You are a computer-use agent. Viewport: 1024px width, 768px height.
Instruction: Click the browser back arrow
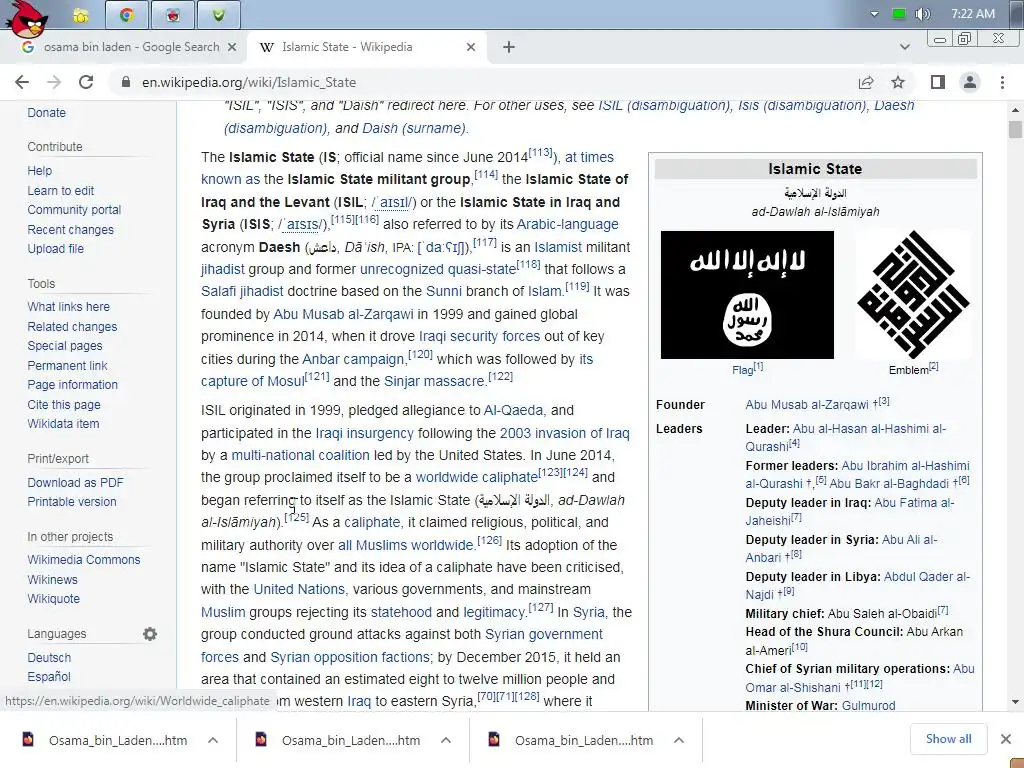(x=22, y=82)
